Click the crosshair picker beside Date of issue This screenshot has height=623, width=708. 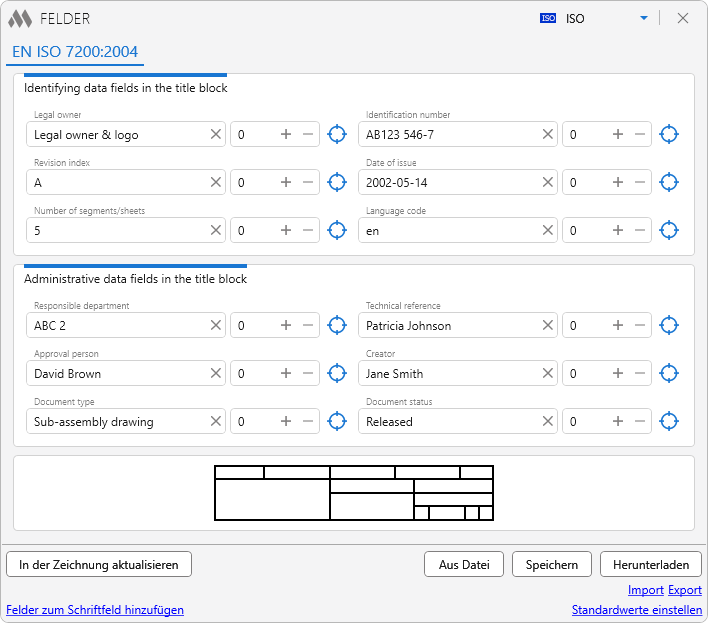tap(670, 182)
